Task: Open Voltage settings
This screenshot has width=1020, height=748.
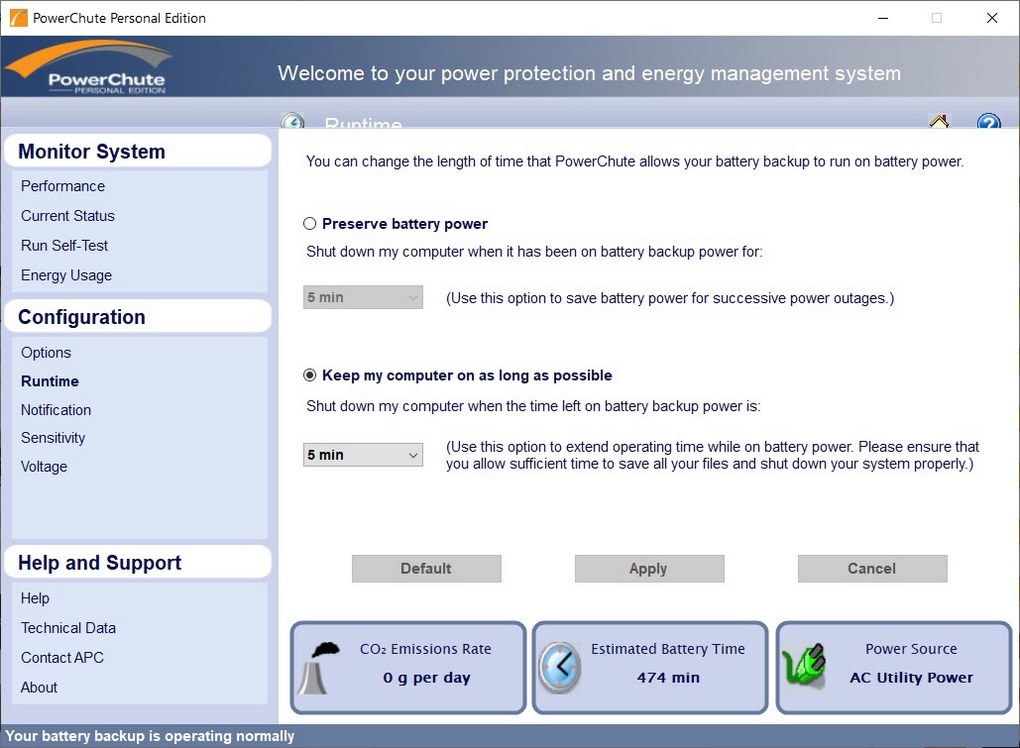Action: pyautogui.click(x=44, y=466)
